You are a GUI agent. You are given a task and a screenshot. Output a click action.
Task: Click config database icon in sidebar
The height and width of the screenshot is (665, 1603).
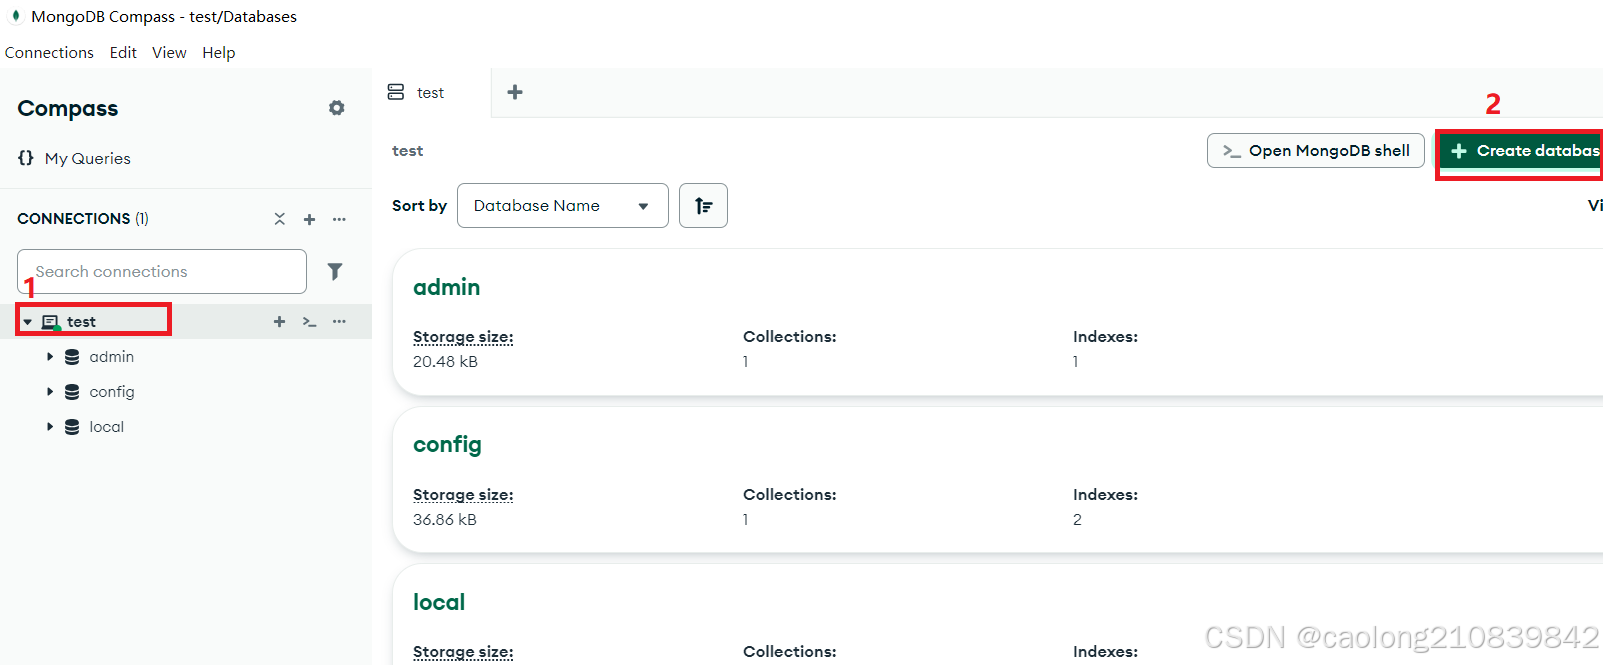(x=72, y=392)
